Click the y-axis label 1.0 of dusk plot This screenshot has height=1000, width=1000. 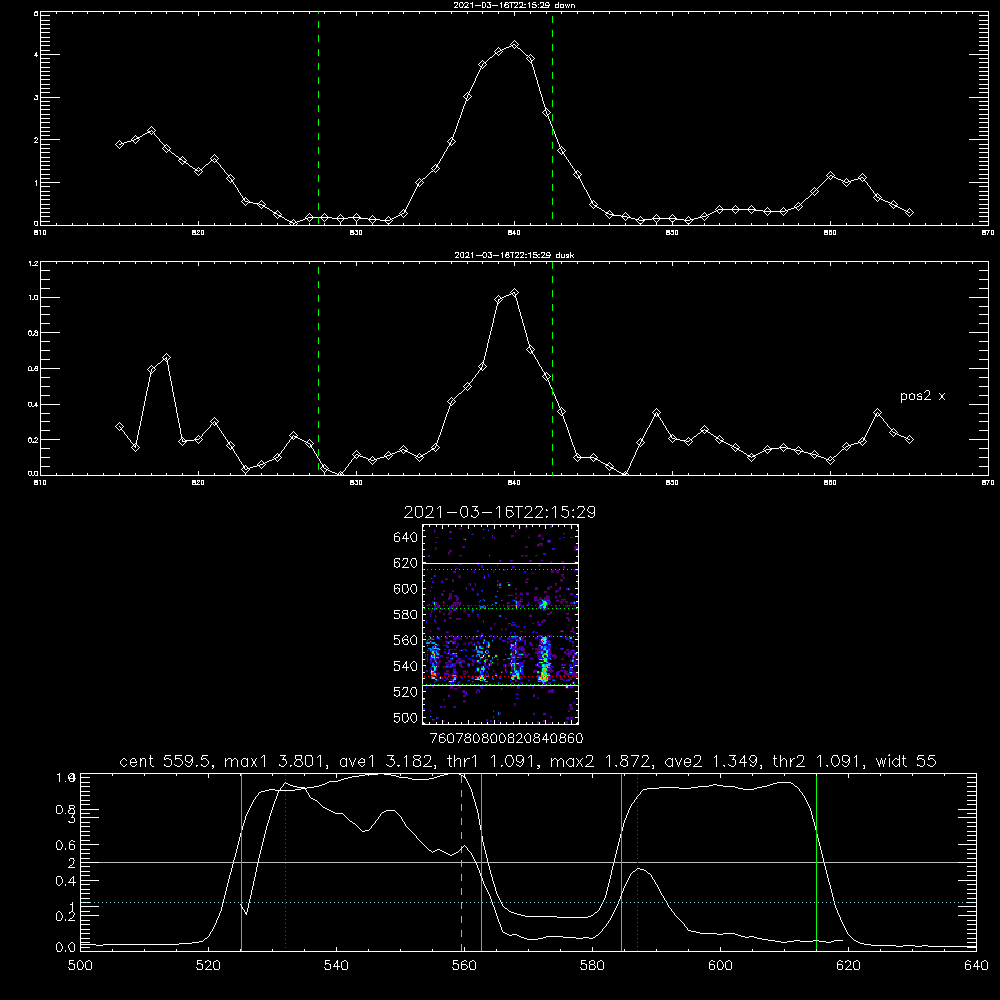point(33,298)
